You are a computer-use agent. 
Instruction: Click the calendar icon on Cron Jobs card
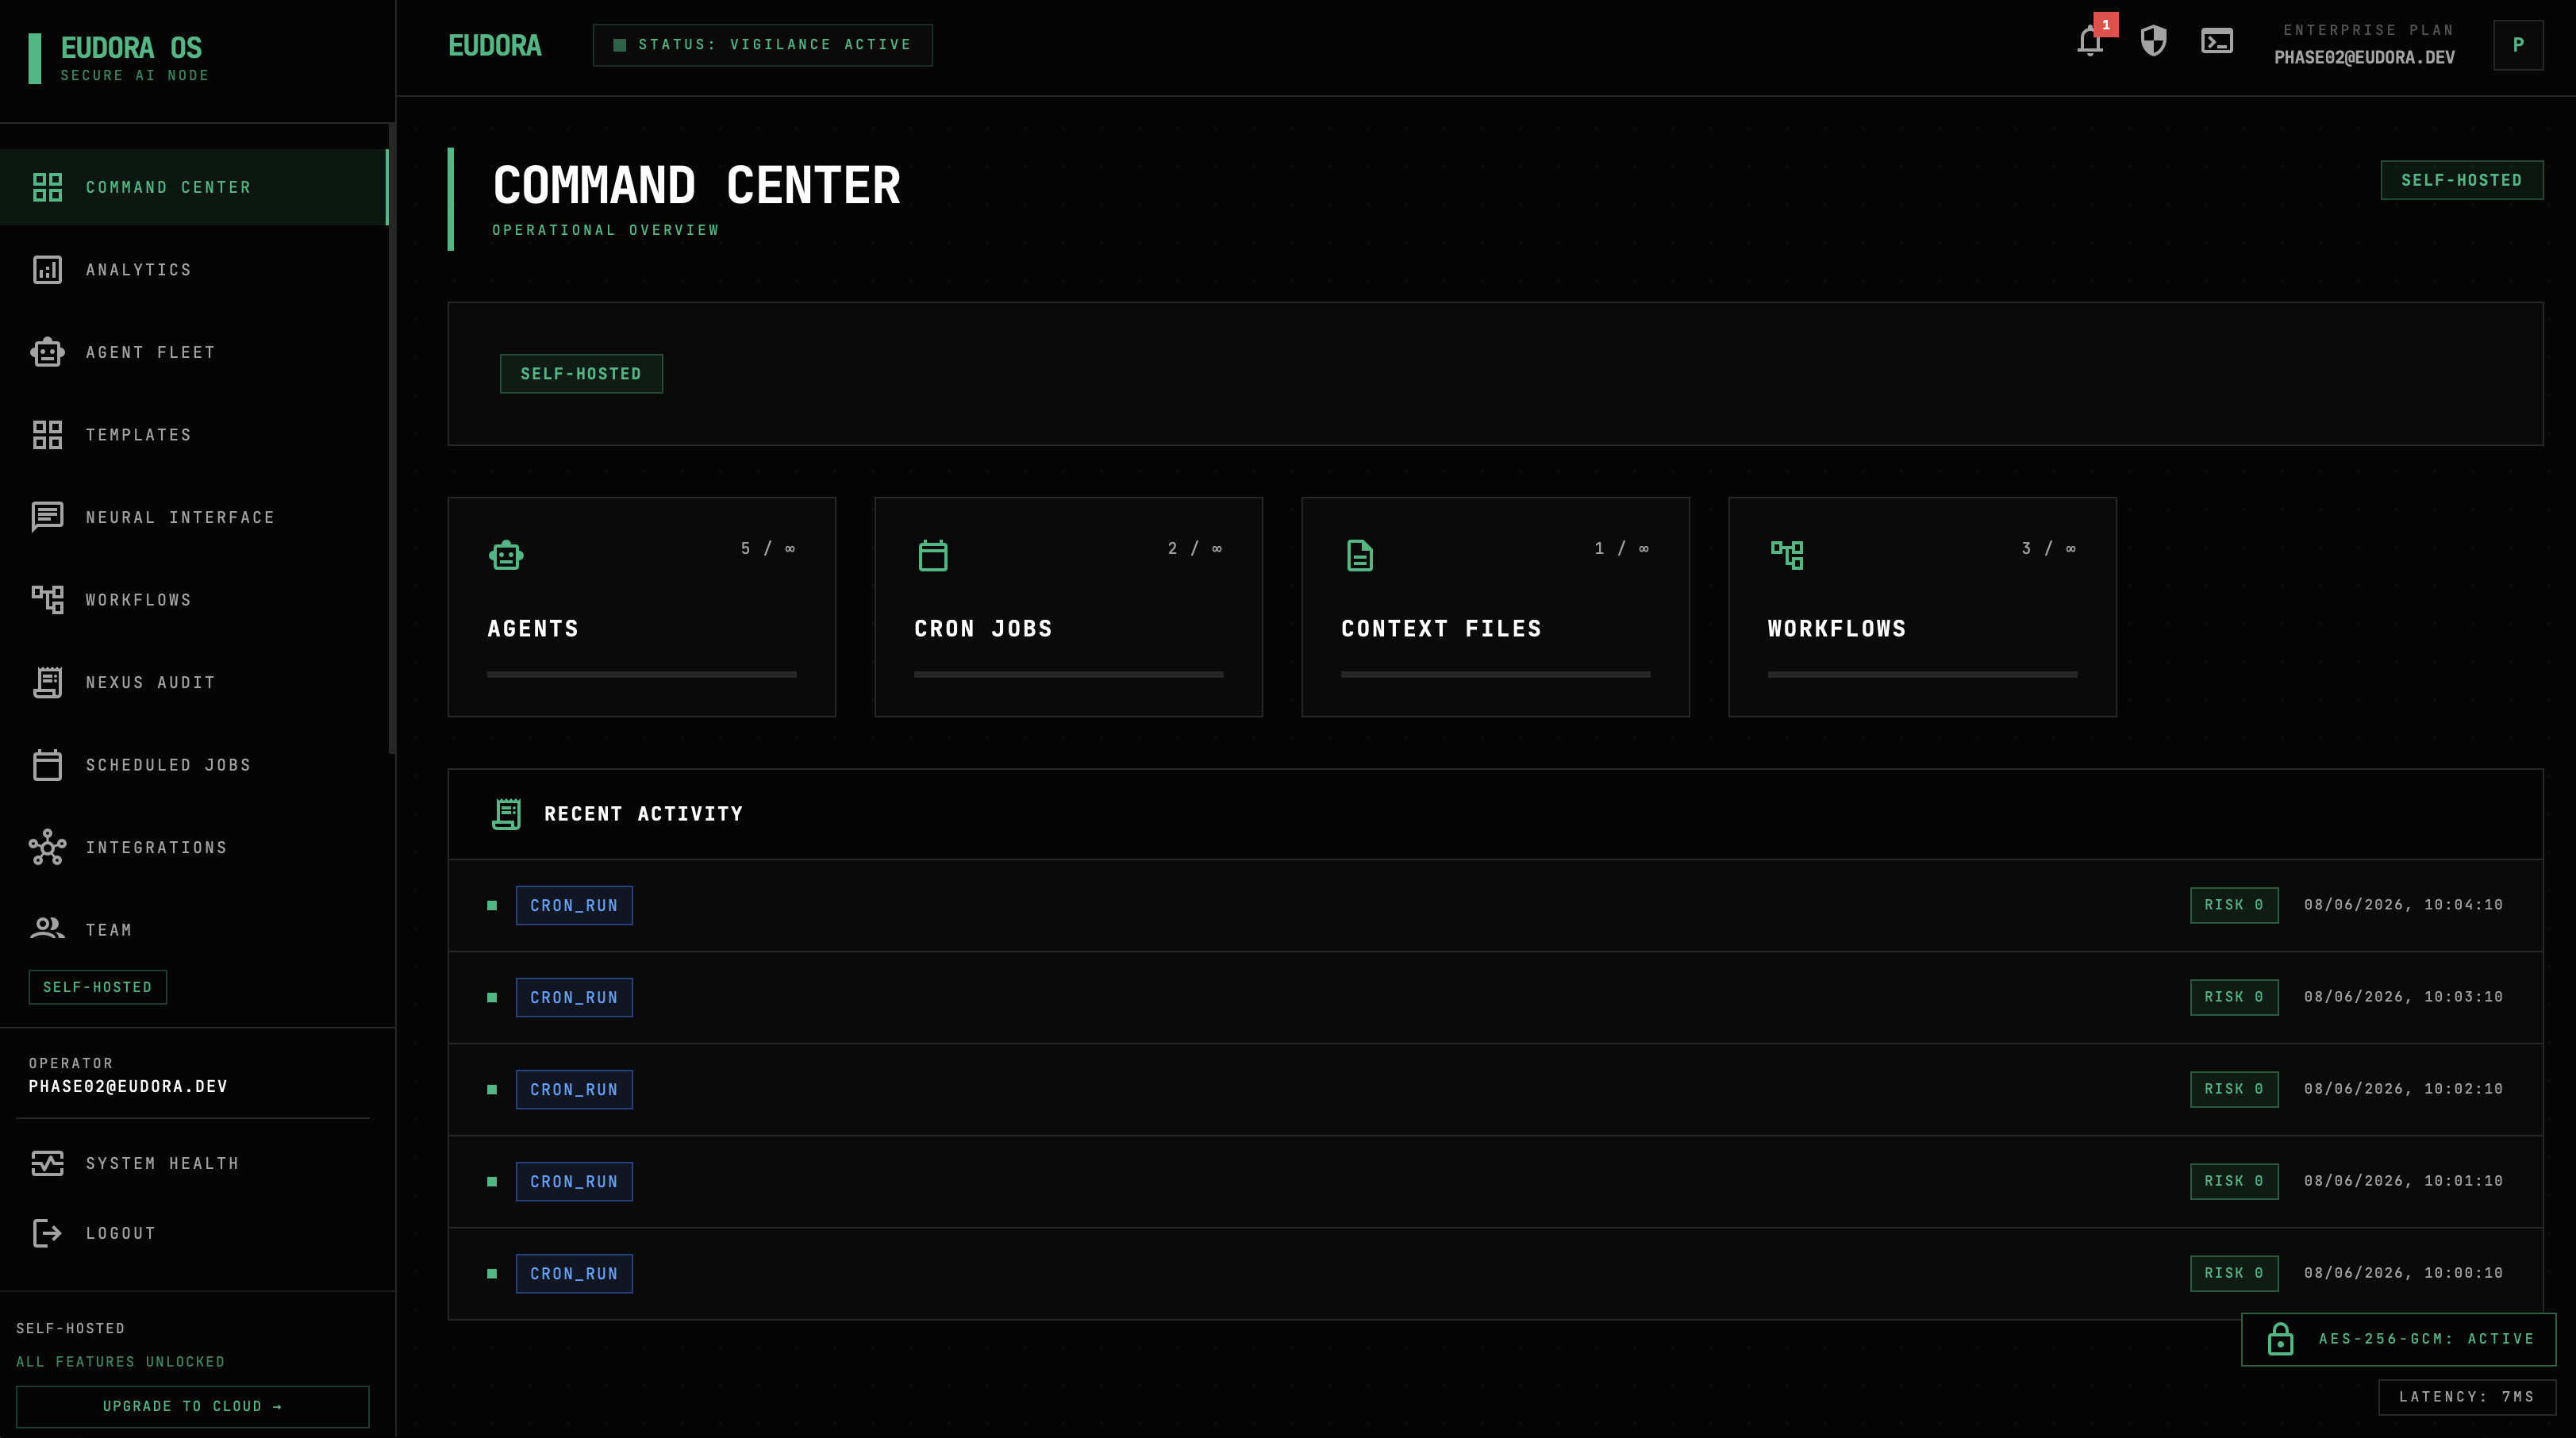coord(933,555)
